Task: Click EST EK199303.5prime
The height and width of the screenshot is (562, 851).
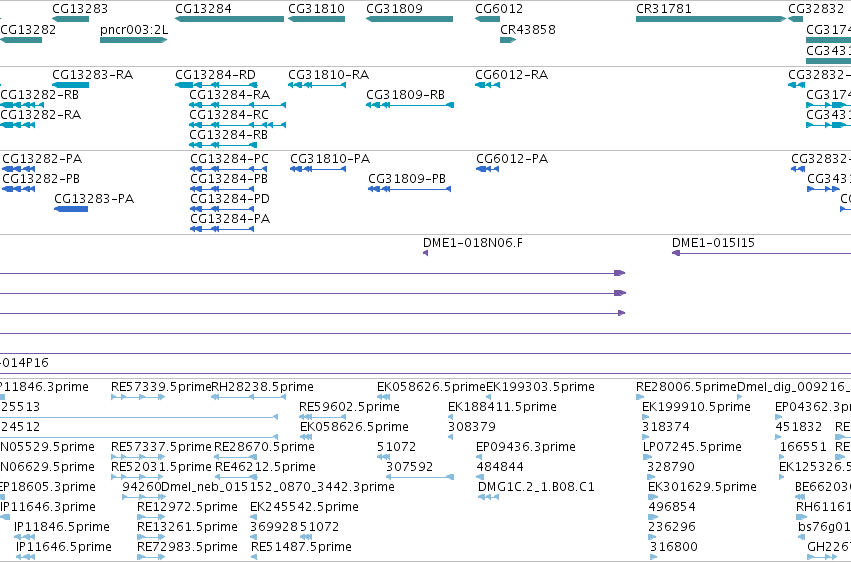Action: 488,398
